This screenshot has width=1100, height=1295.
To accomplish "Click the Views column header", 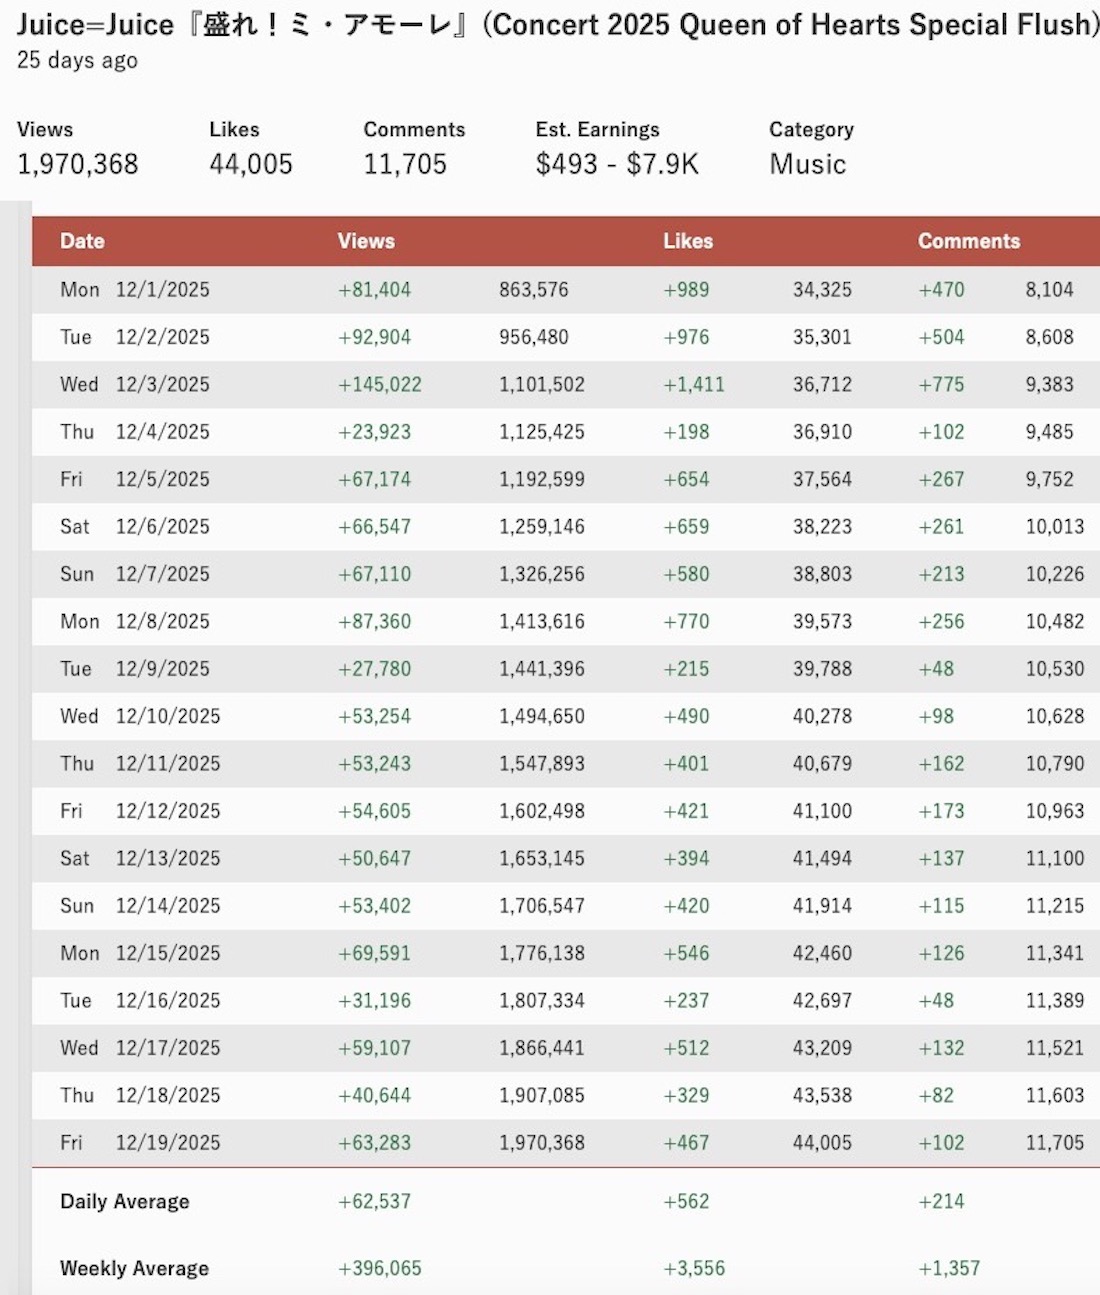I will point(366,241).
